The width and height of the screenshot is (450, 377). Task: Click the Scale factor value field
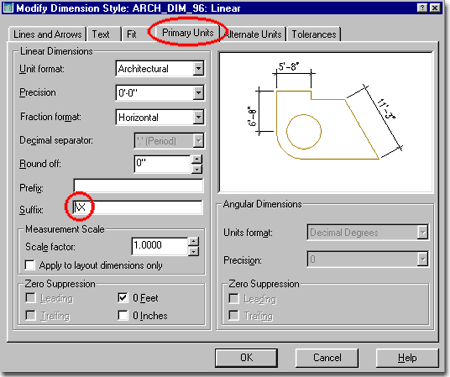pyautogui.click(x=160, y=246)
